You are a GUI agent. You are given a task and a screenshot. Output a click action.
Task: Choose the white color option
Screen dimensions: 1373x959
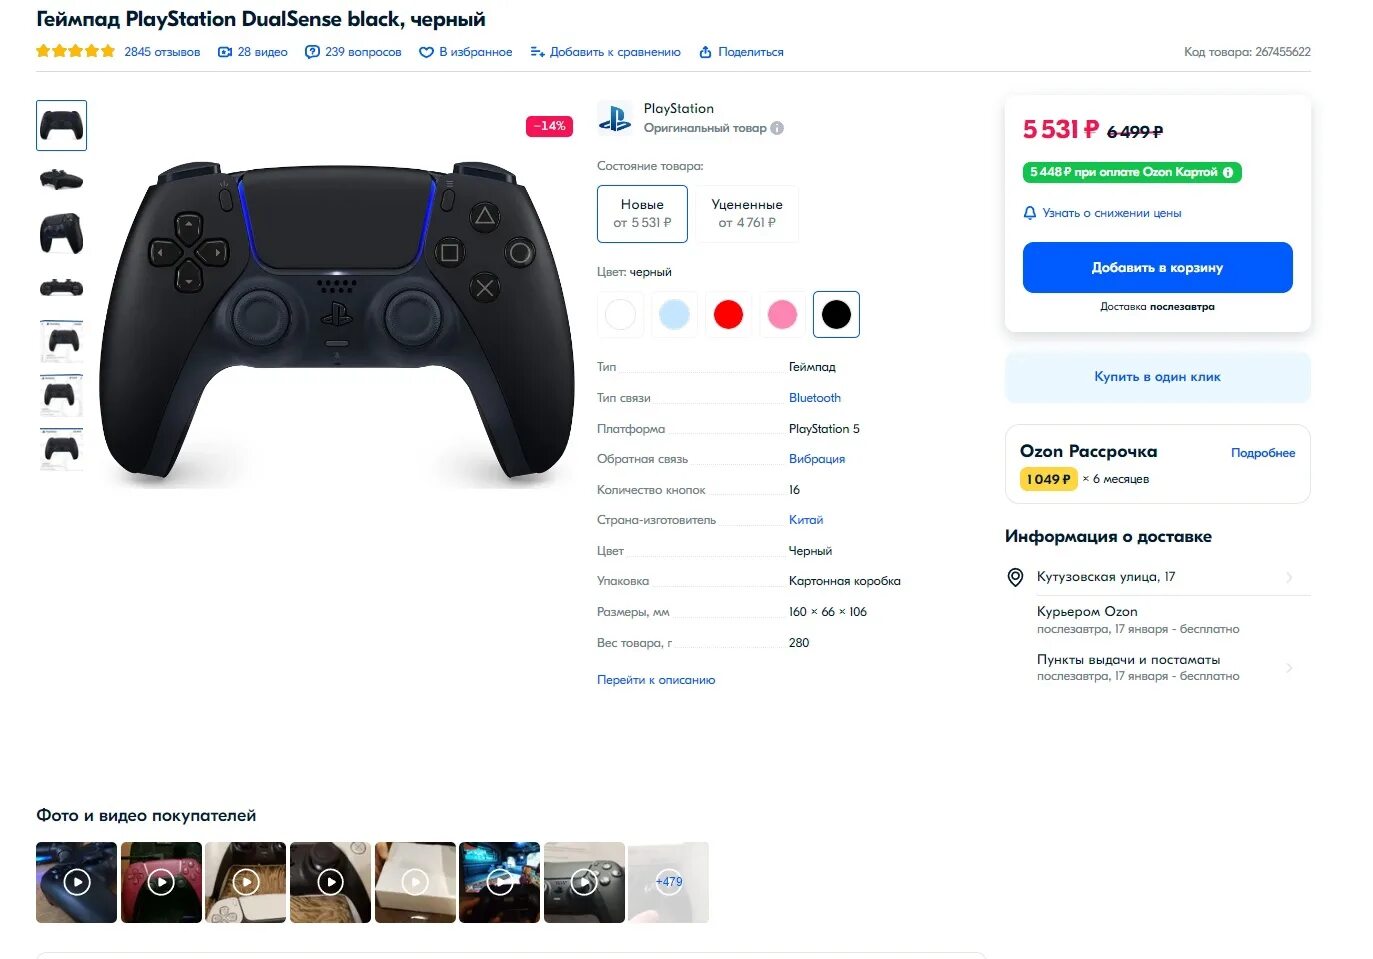[x=620, y=314]
